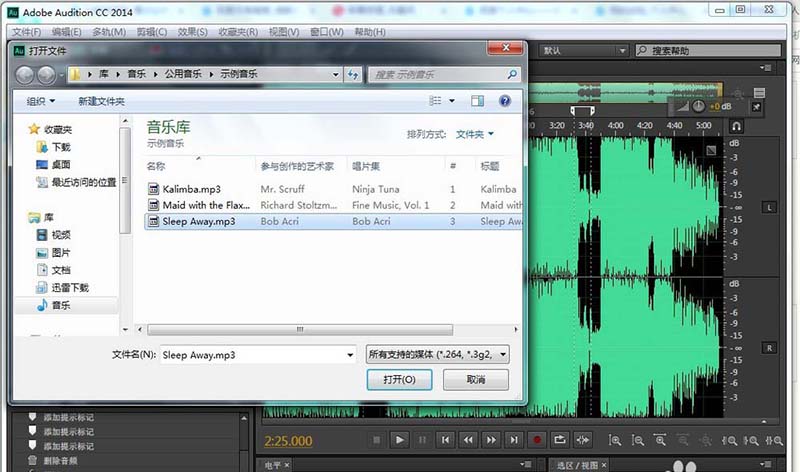
Task: Select Sleep Away.mp3 file
Action: tap(334, 221)
